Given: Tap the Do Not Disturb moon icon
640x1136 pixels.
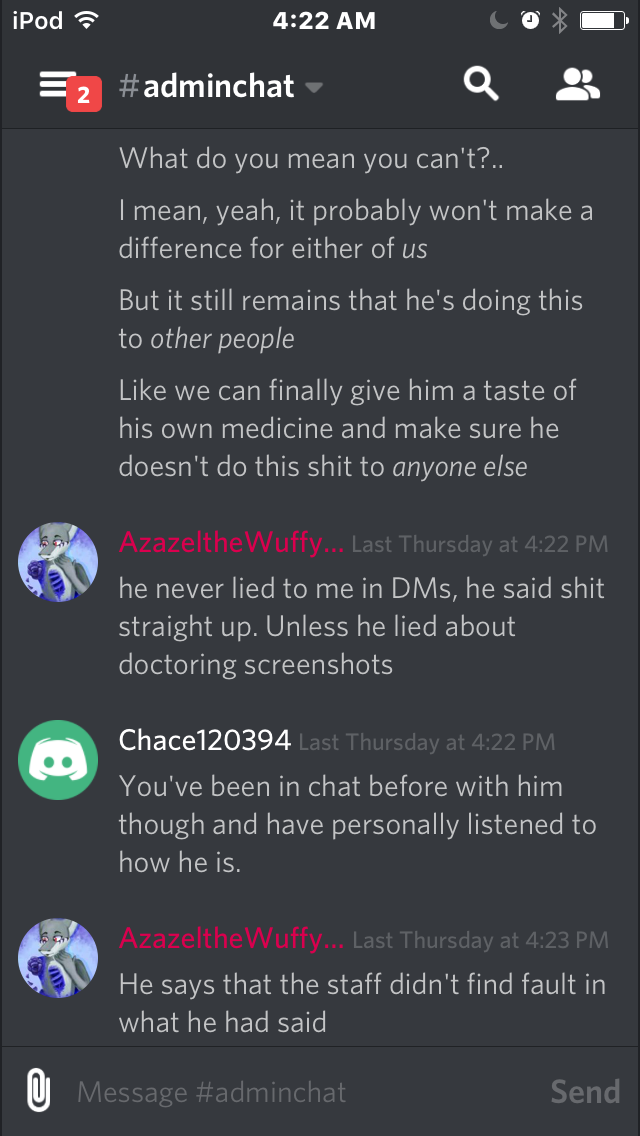Looking at the screenshot, I should (x=499, y=21).
